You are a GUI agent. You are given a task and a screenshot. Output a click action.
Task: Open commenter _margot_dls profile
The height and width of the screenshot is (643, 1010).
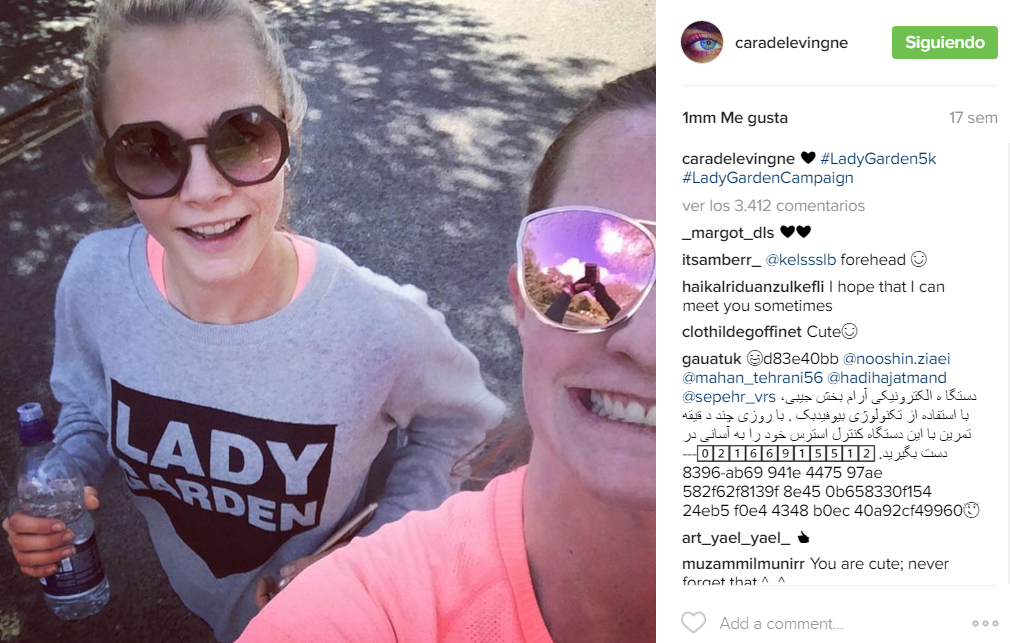coord(728,233)
